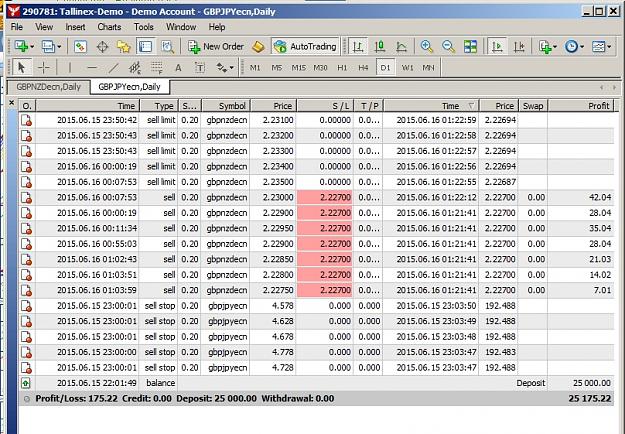Select the Fibonacci retracement tool
Image resolution: width=625 pixels, height=434 pixels.
pos(157,68)
